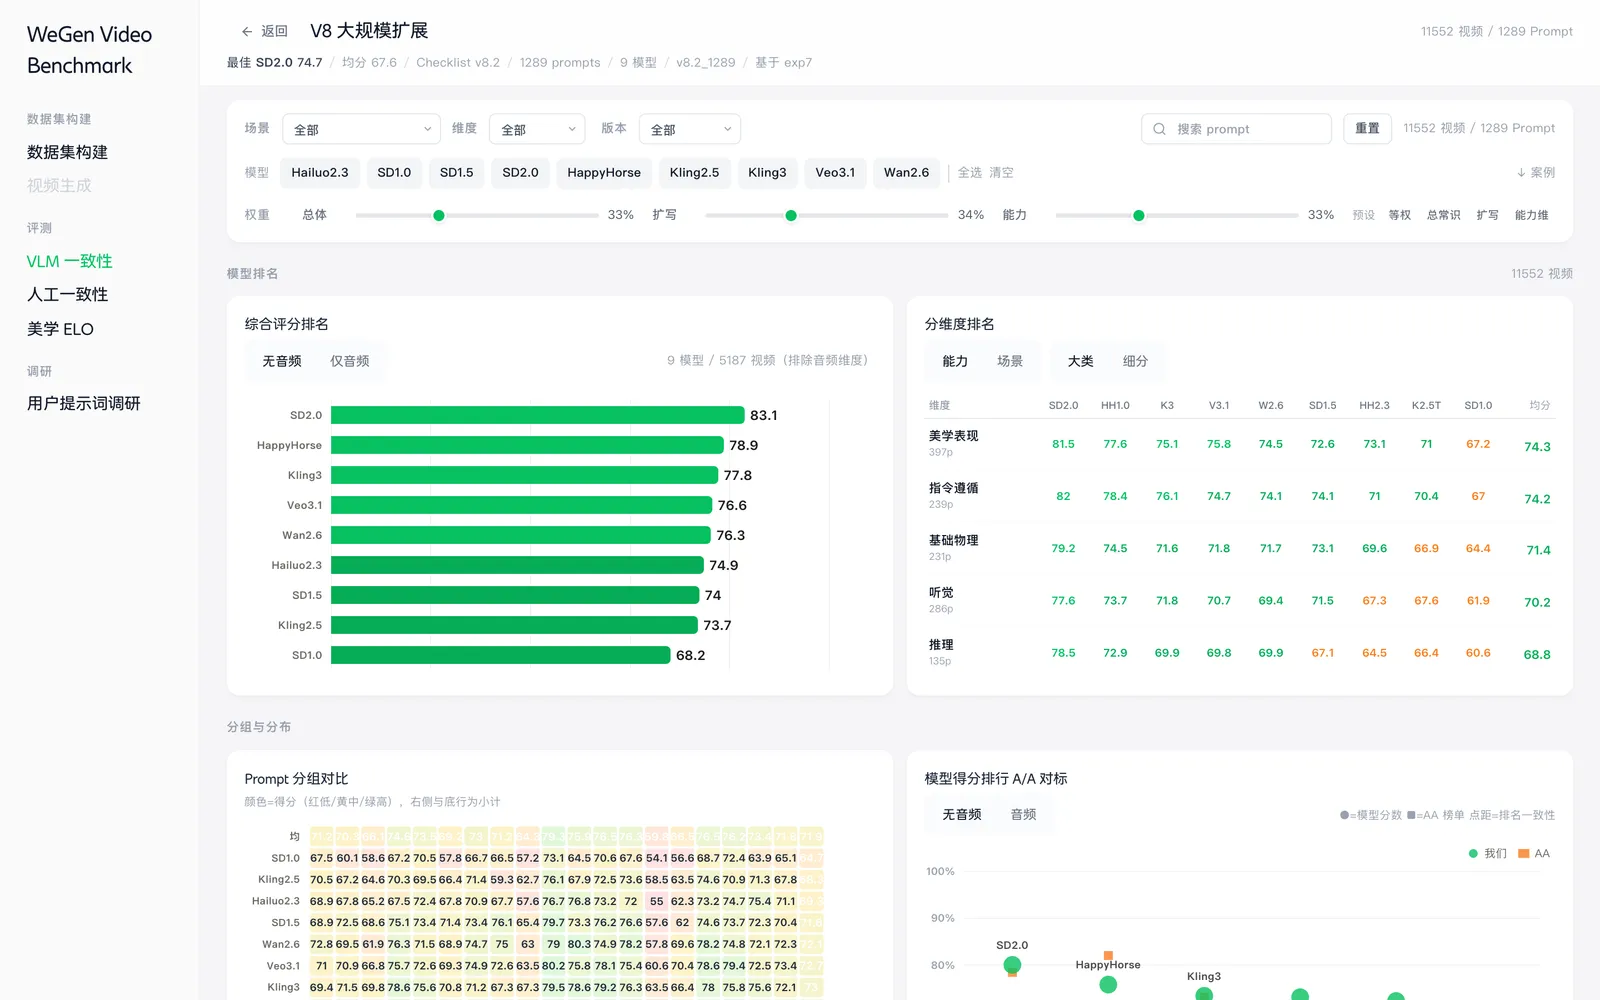Screen dimensions: 1600x1000
Task: Select the 无音频 tab in A/A 对标 panel
Action: (x=962, y=815)
